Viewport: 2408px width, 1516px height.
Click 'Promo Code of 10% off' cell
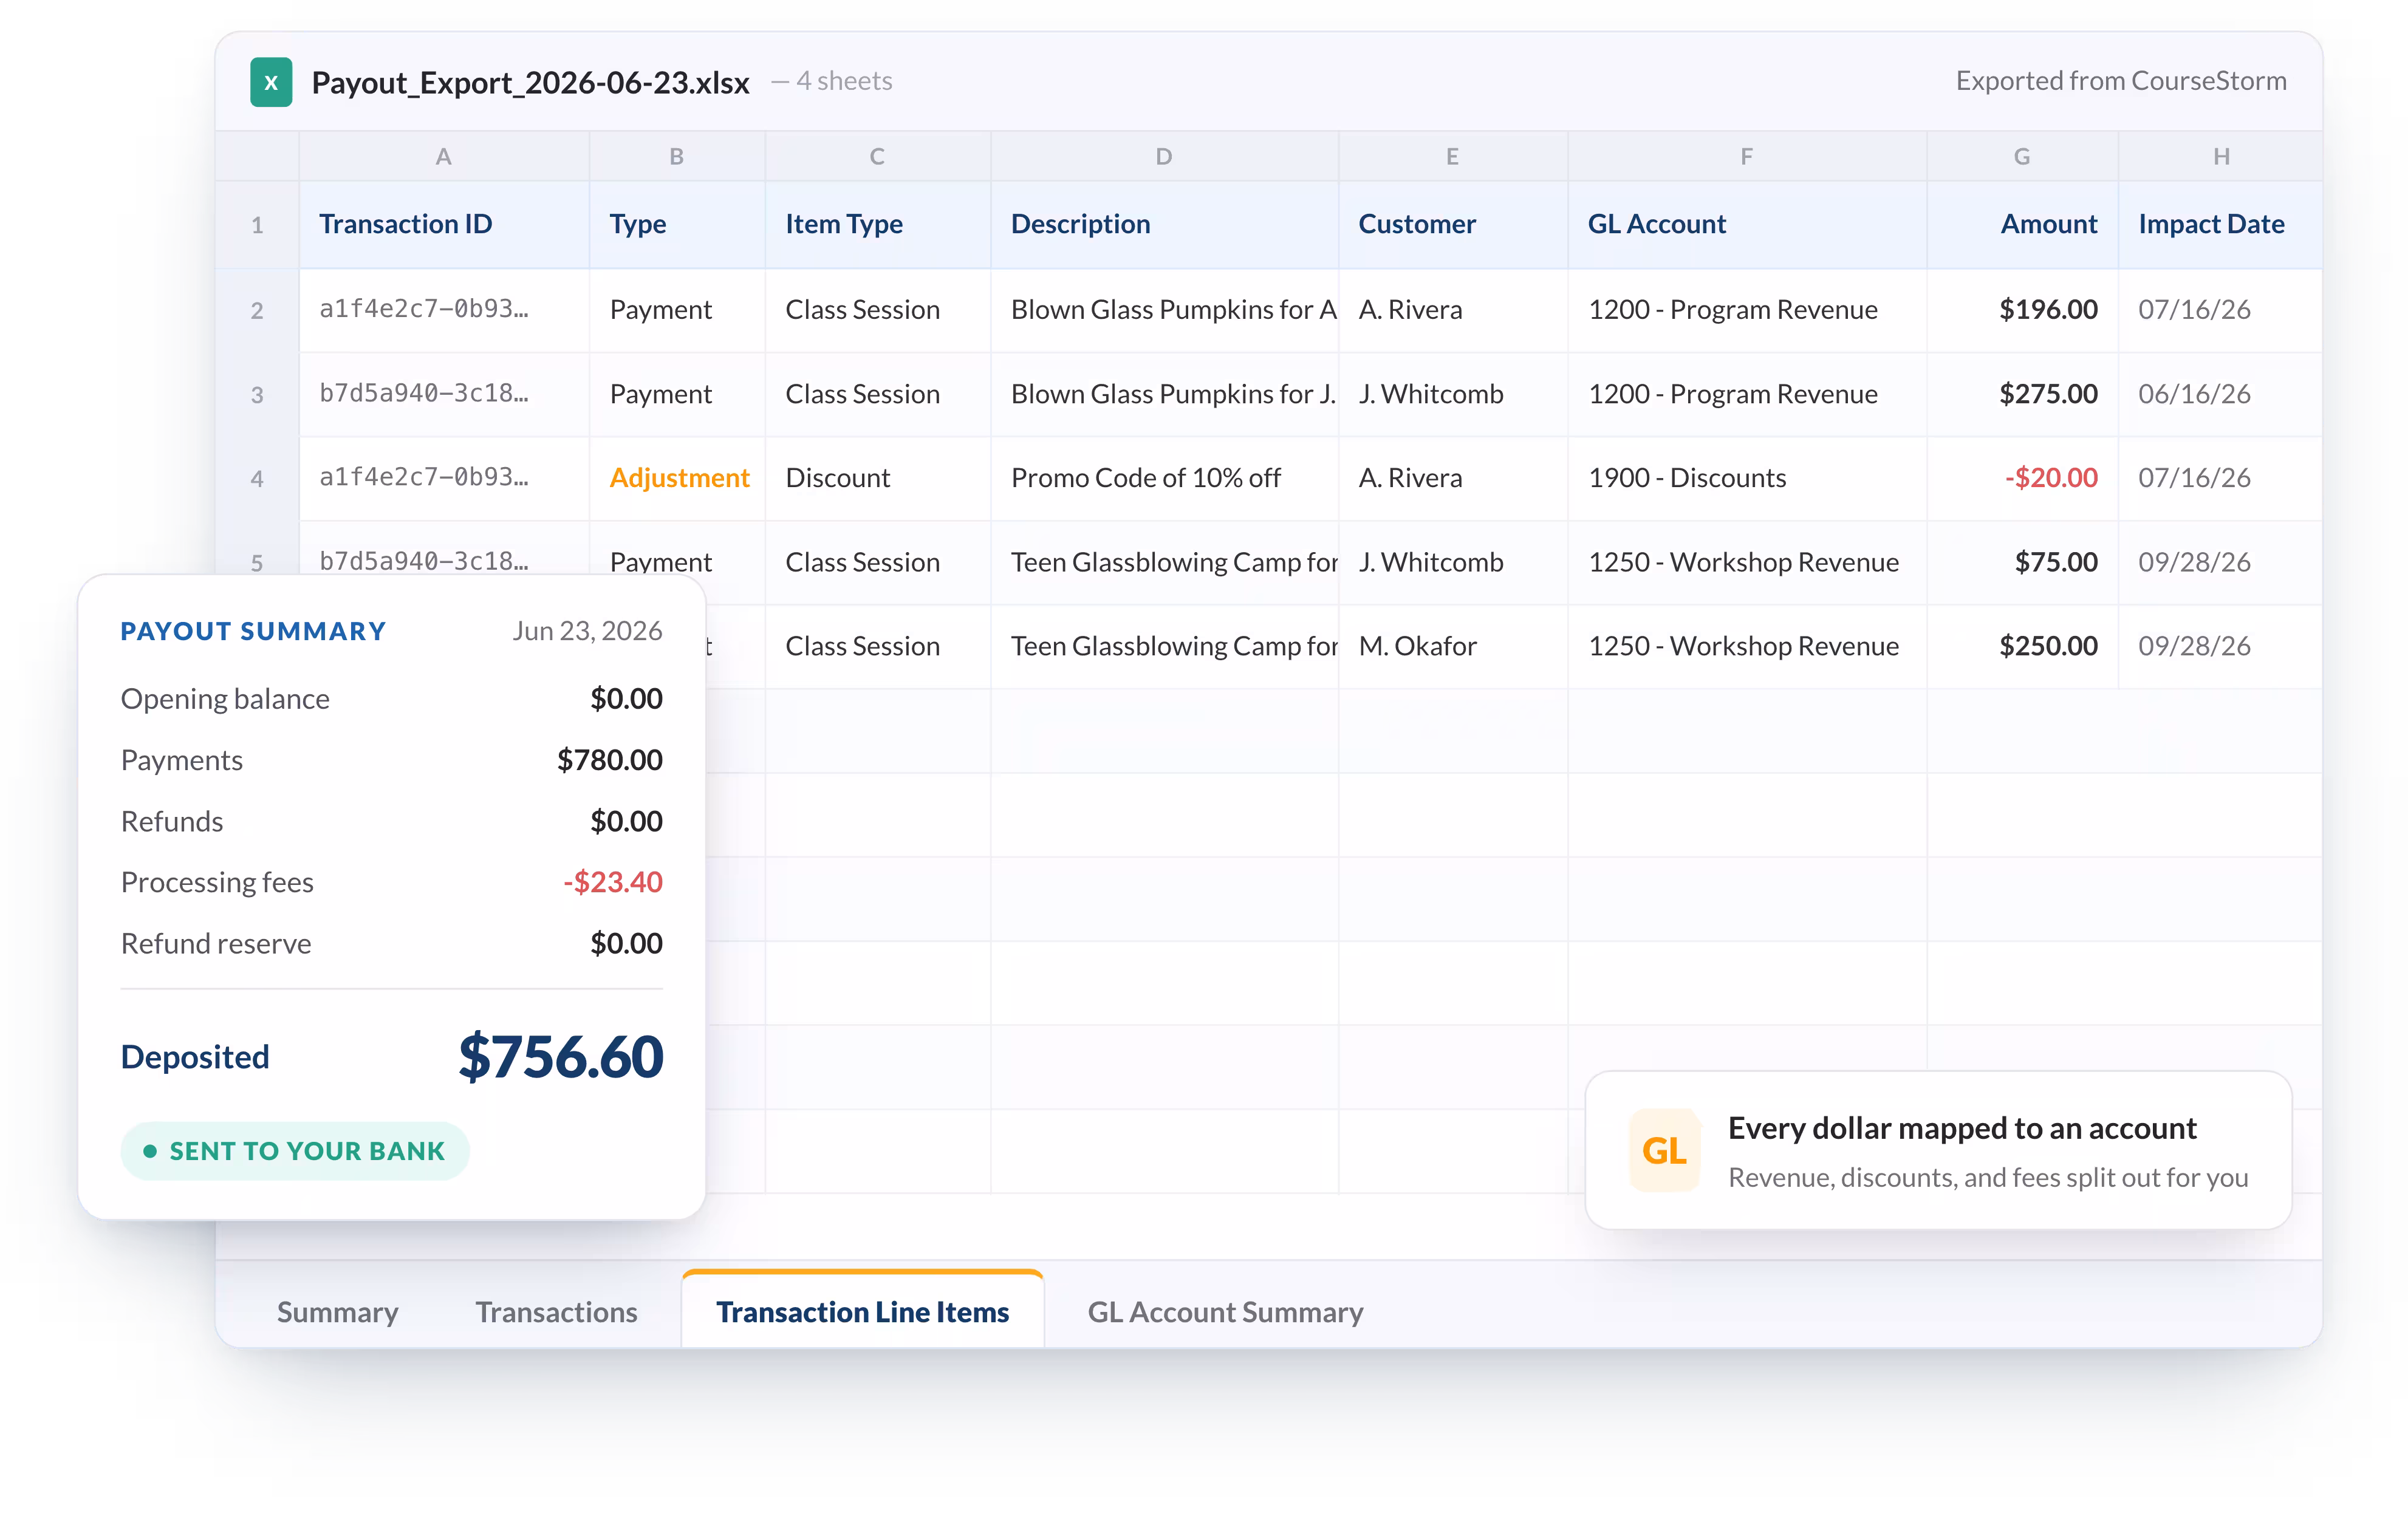(x=1164, y=478)
